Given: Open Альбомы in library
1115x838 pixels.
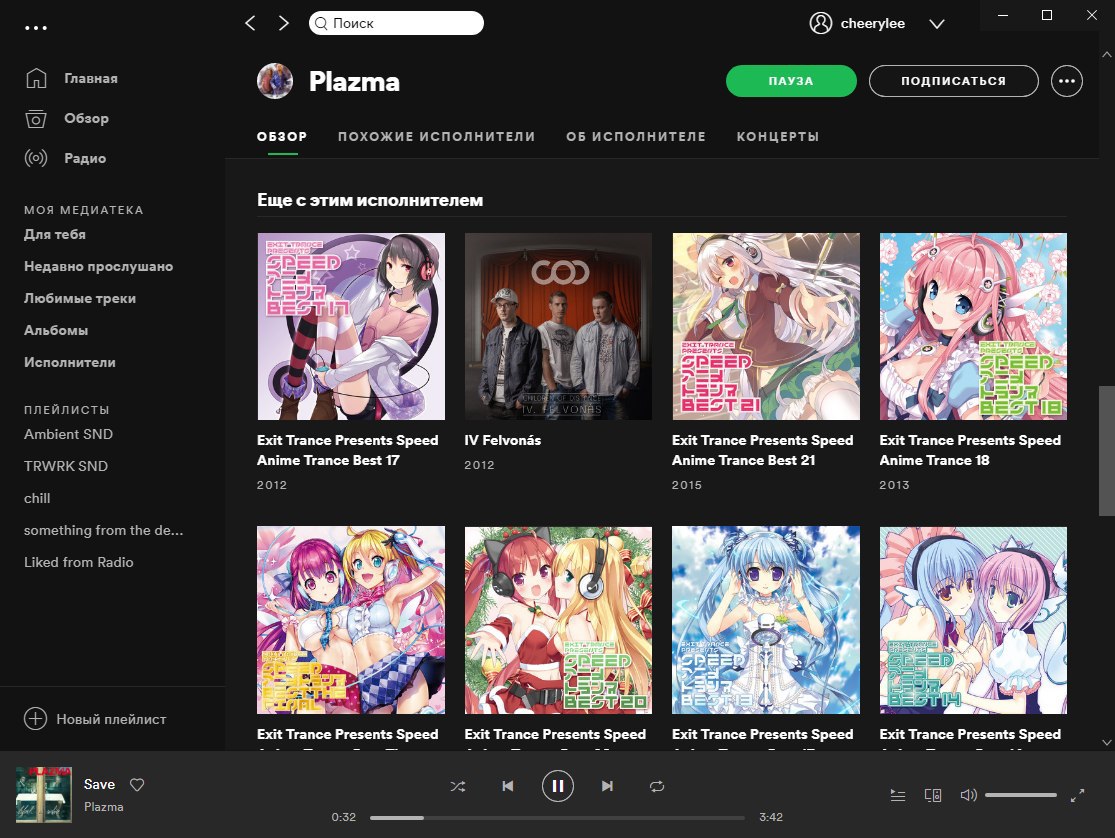Looking at the screenshot, I should [56, 330].
